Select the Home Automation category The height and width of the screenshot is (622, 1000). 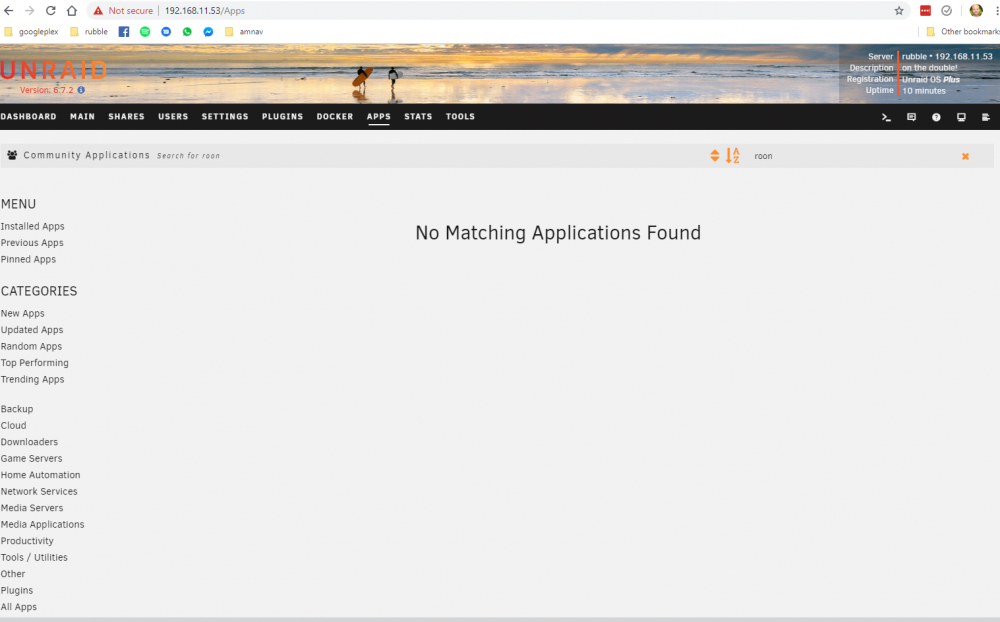[40, 475]
